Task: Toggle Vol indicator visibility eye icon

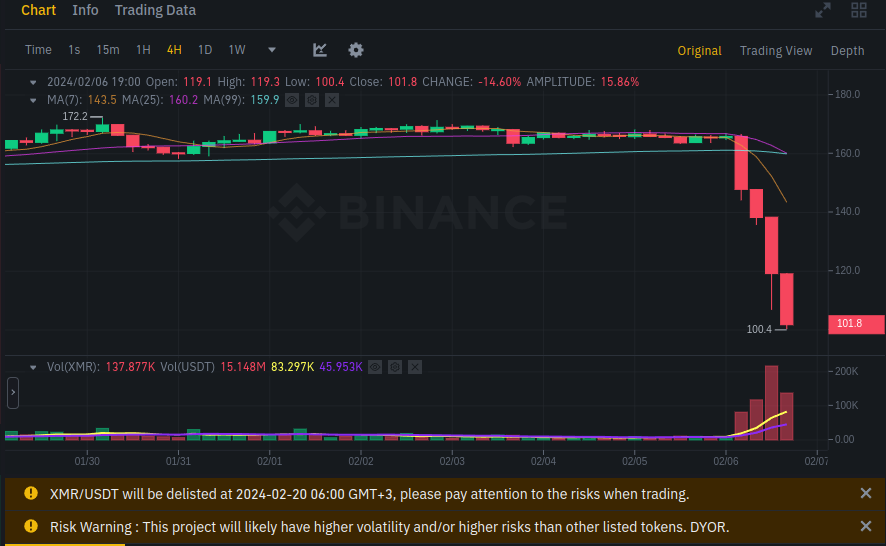Action: [x=375, y=367]
